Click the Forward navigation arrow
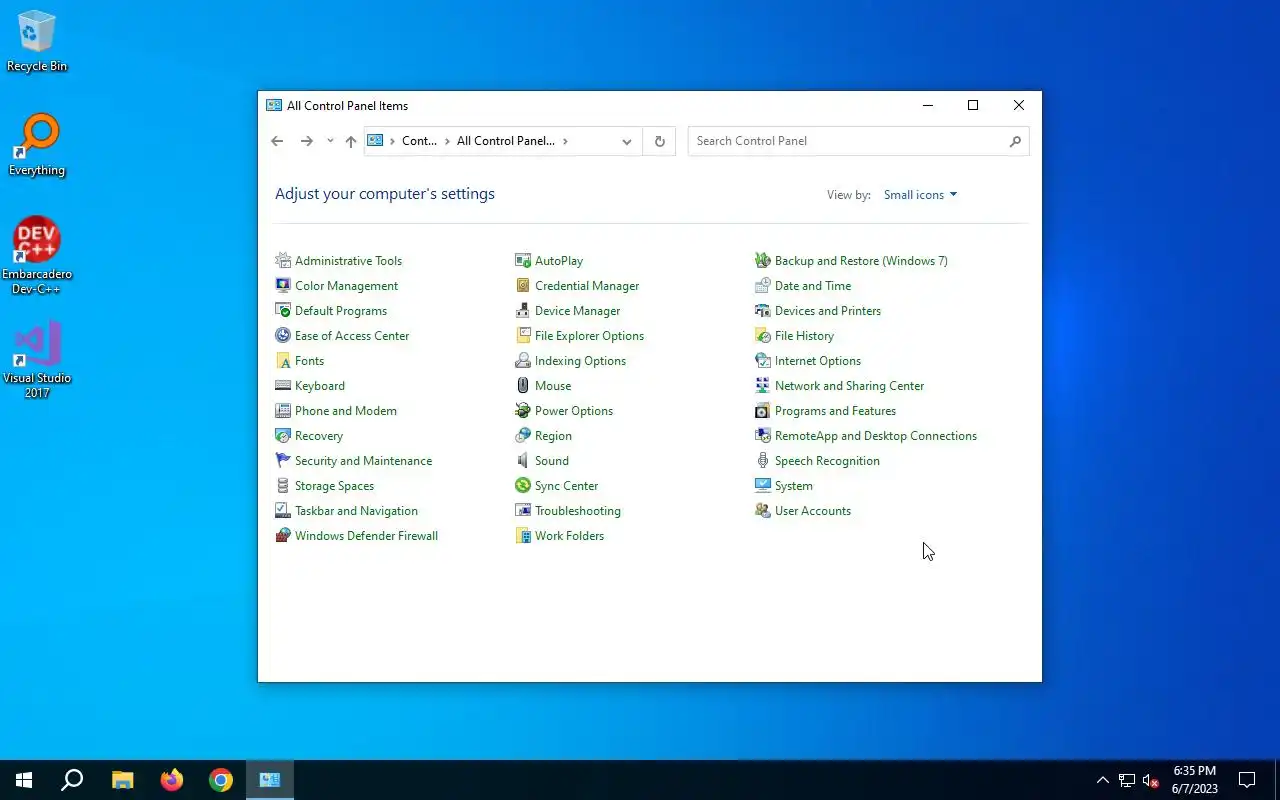Image resolution: width=1280 pixels, height=800 pixels. point(307,141)
